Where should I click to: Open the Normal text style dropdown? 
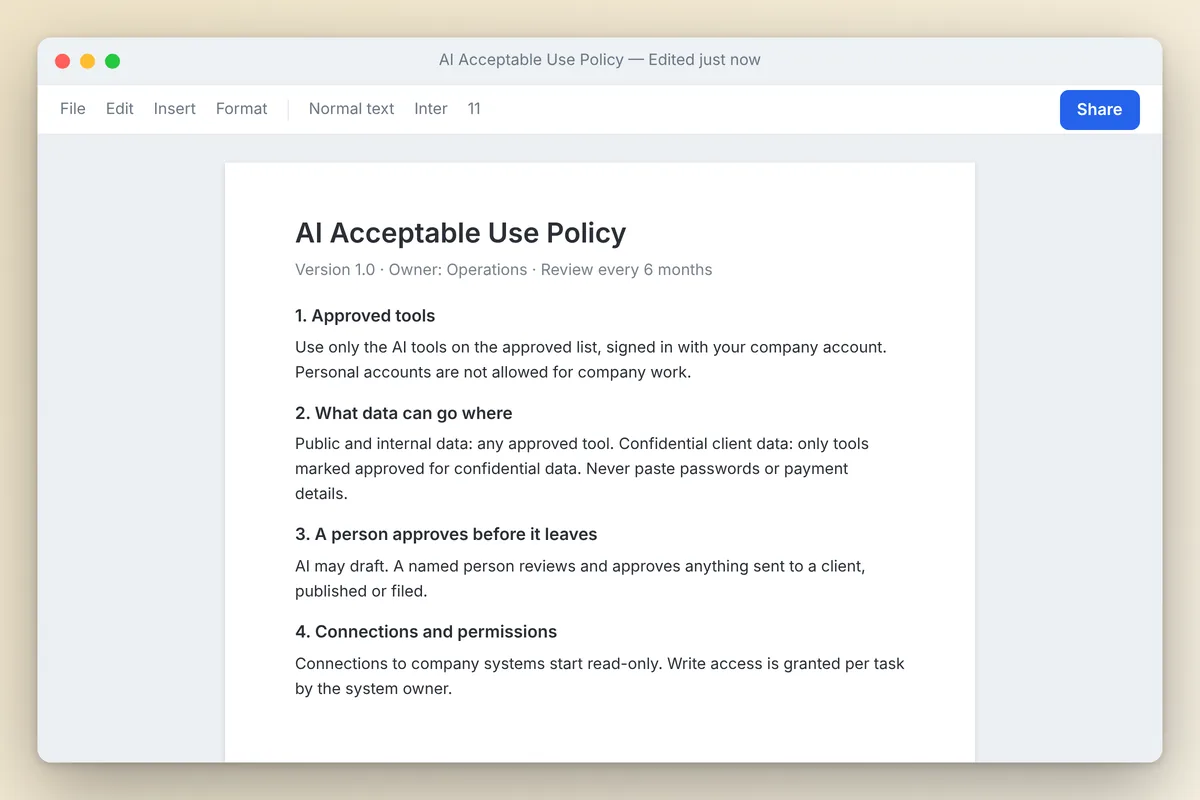pyautogui.click(x=352, y=109)
